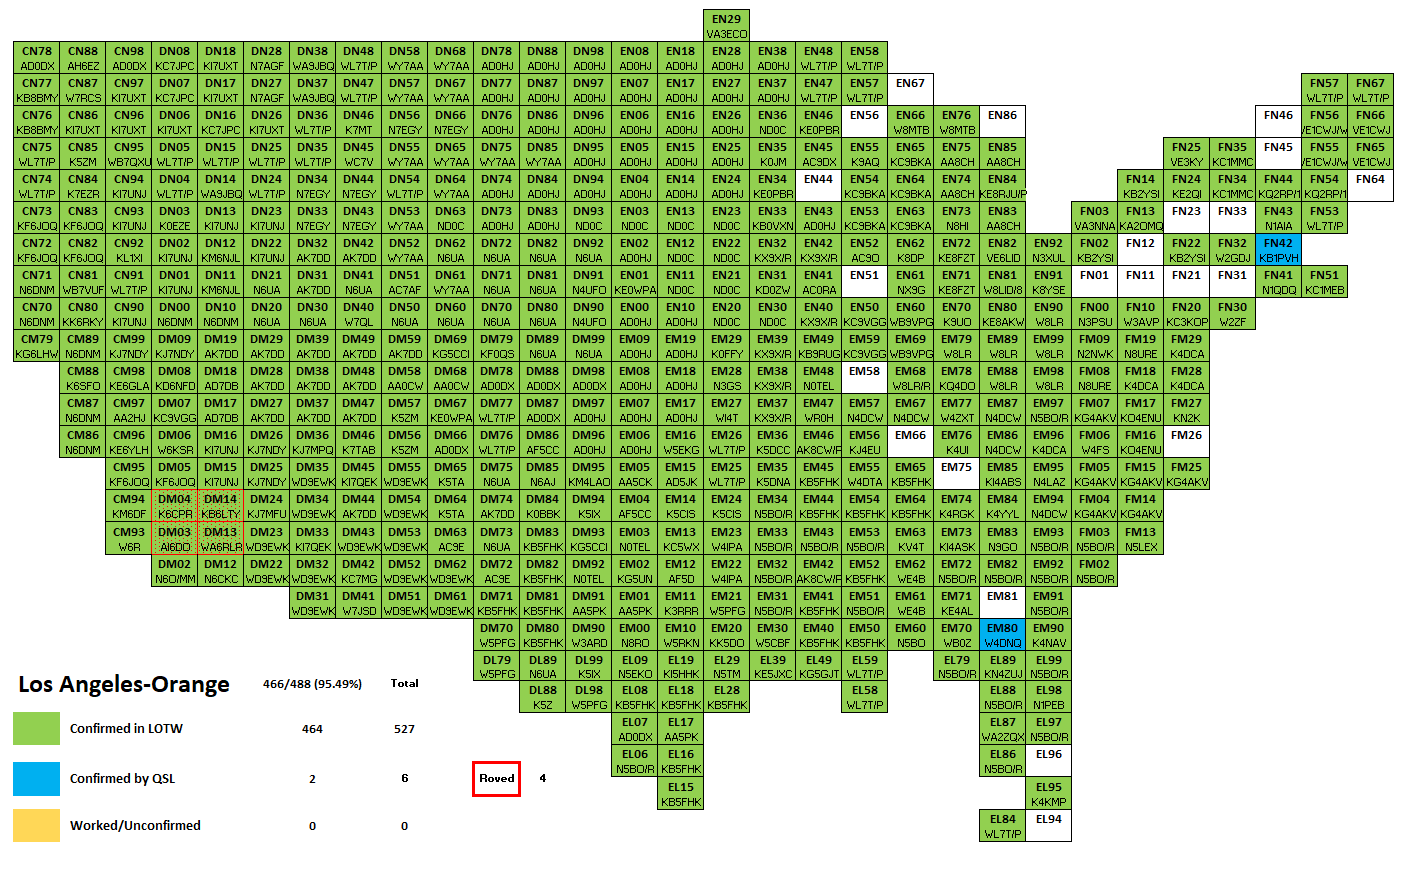Viewport: 1421px width, 885px height.
Task: Click the red-outlined Roved box
Action: (x=496, y=778)
